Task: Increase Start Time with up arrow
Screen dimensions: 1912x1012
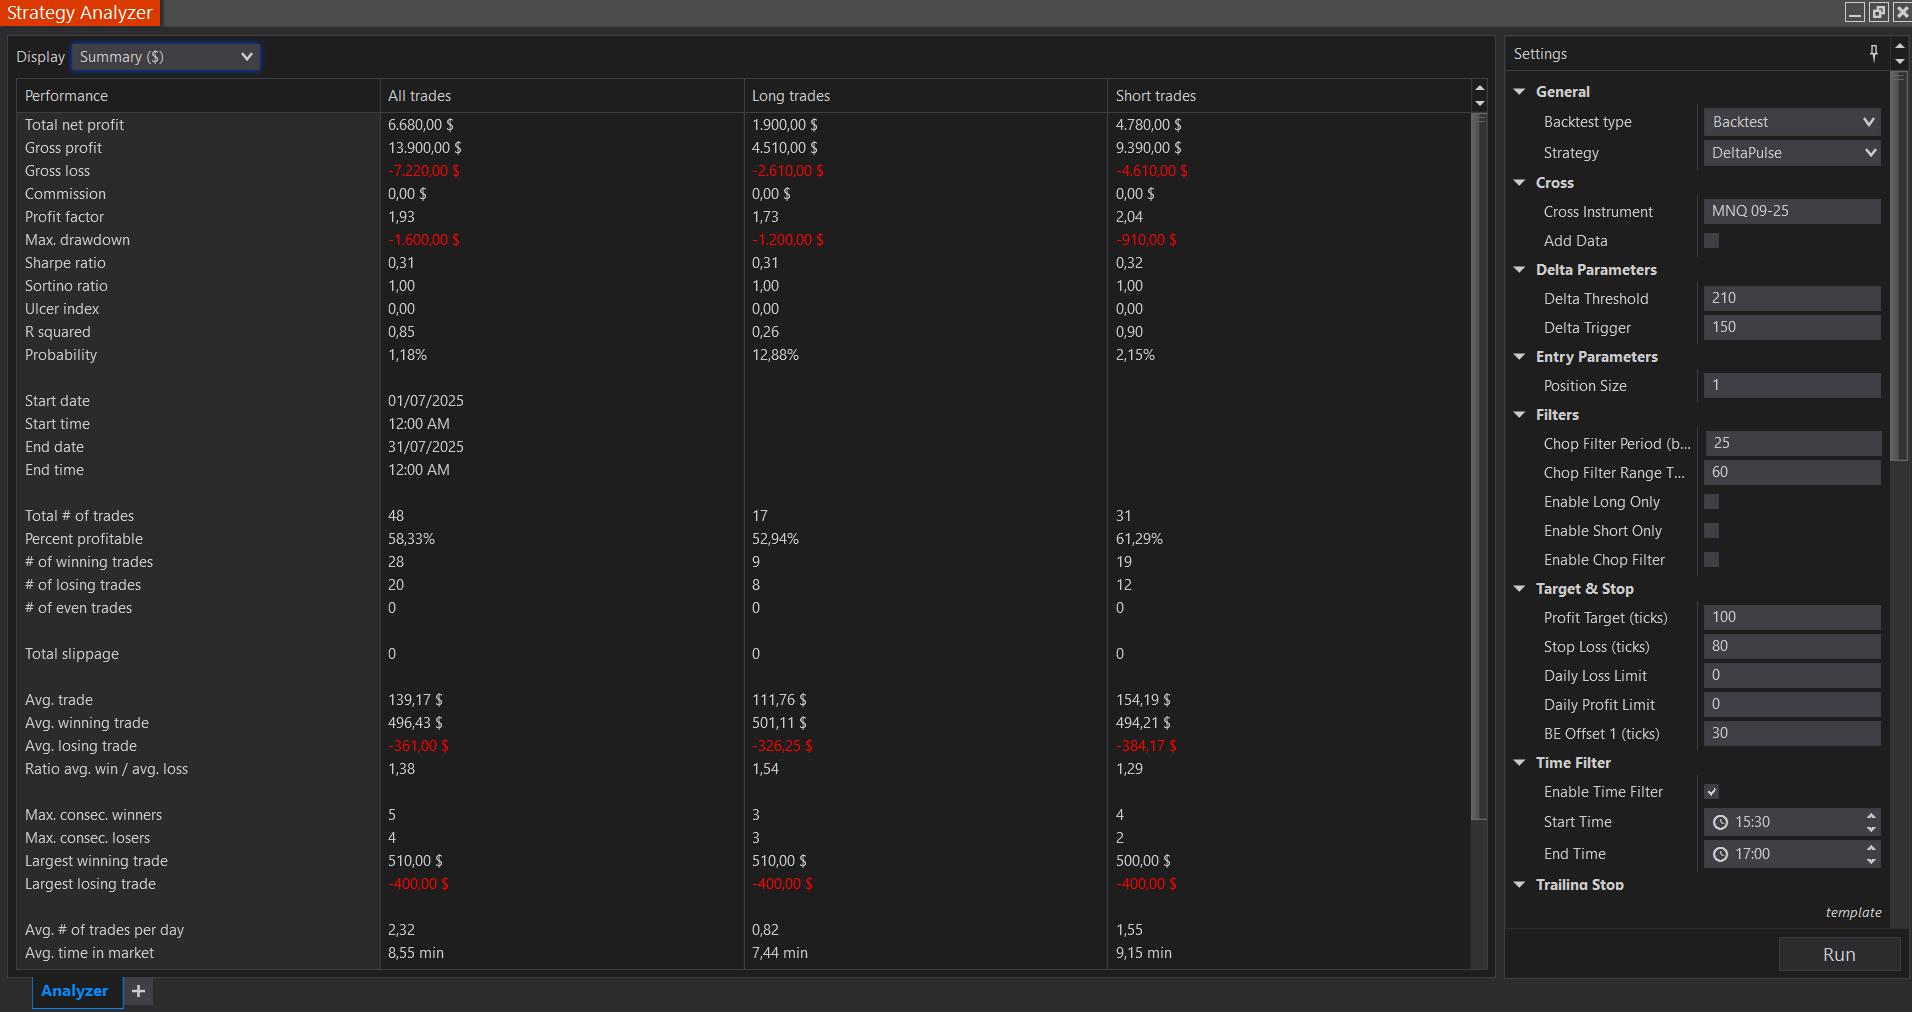Action: [x=1871, y=816]
